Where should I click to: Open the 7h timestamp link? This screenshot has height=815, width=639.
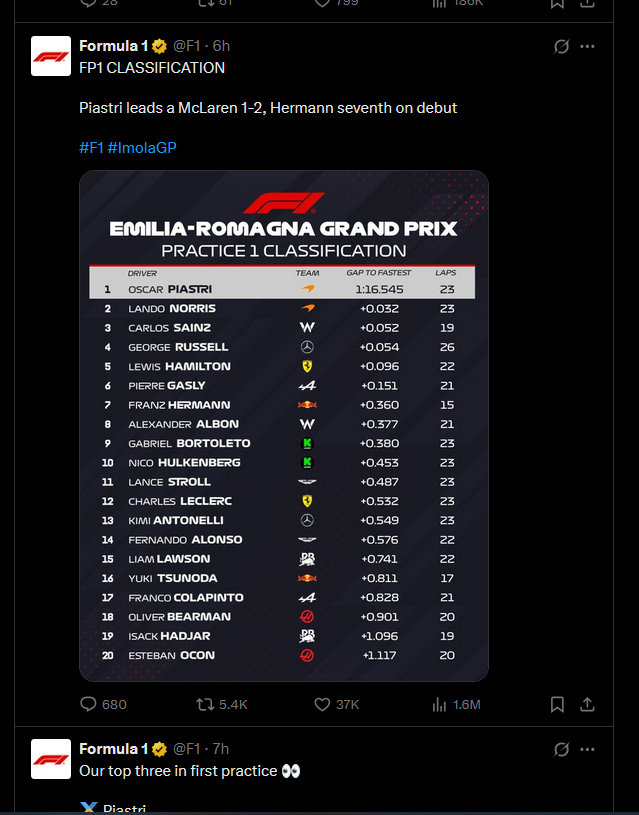click(220, 748)
